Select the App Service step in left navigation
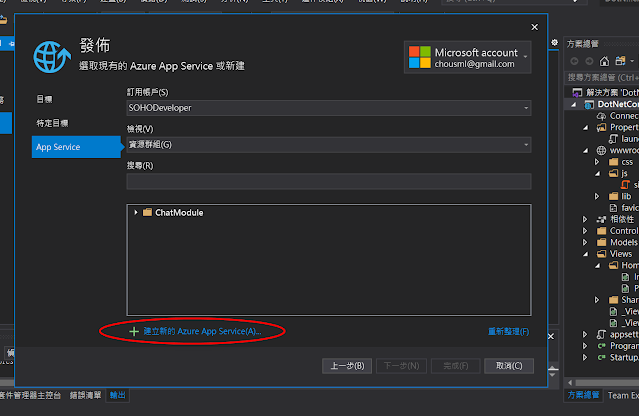This screenshot has width=639, height=416. point(76,147)
